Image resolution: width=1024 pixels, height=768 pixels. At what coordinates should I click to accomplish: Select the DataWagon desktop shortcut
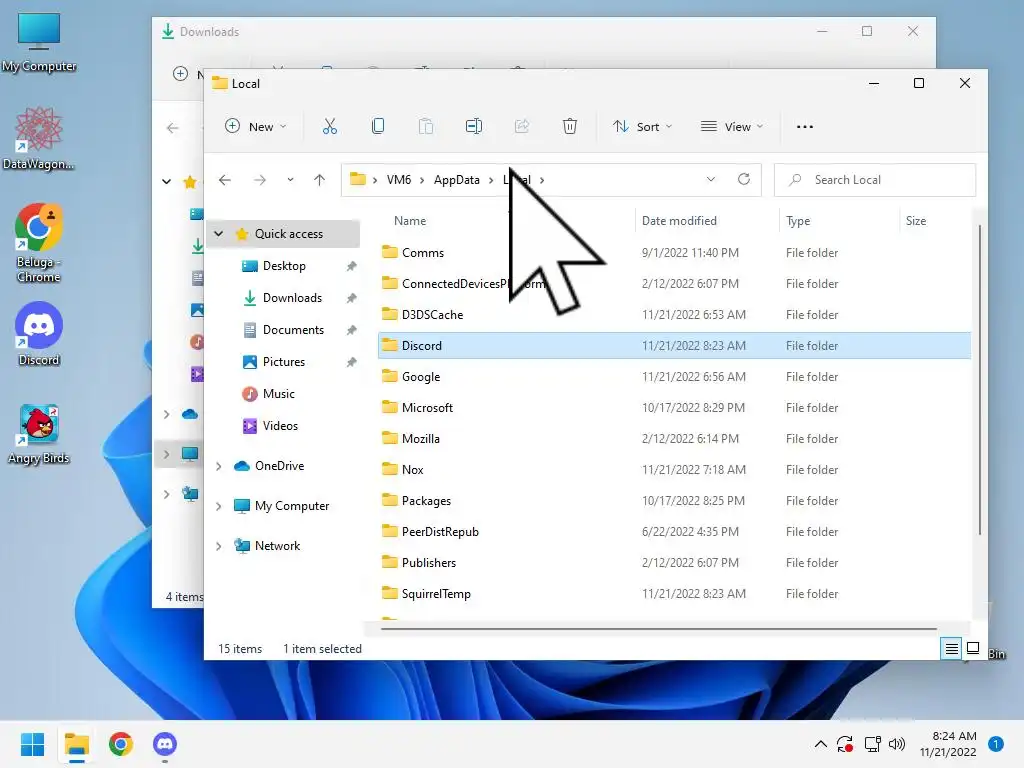click(39, 138)
